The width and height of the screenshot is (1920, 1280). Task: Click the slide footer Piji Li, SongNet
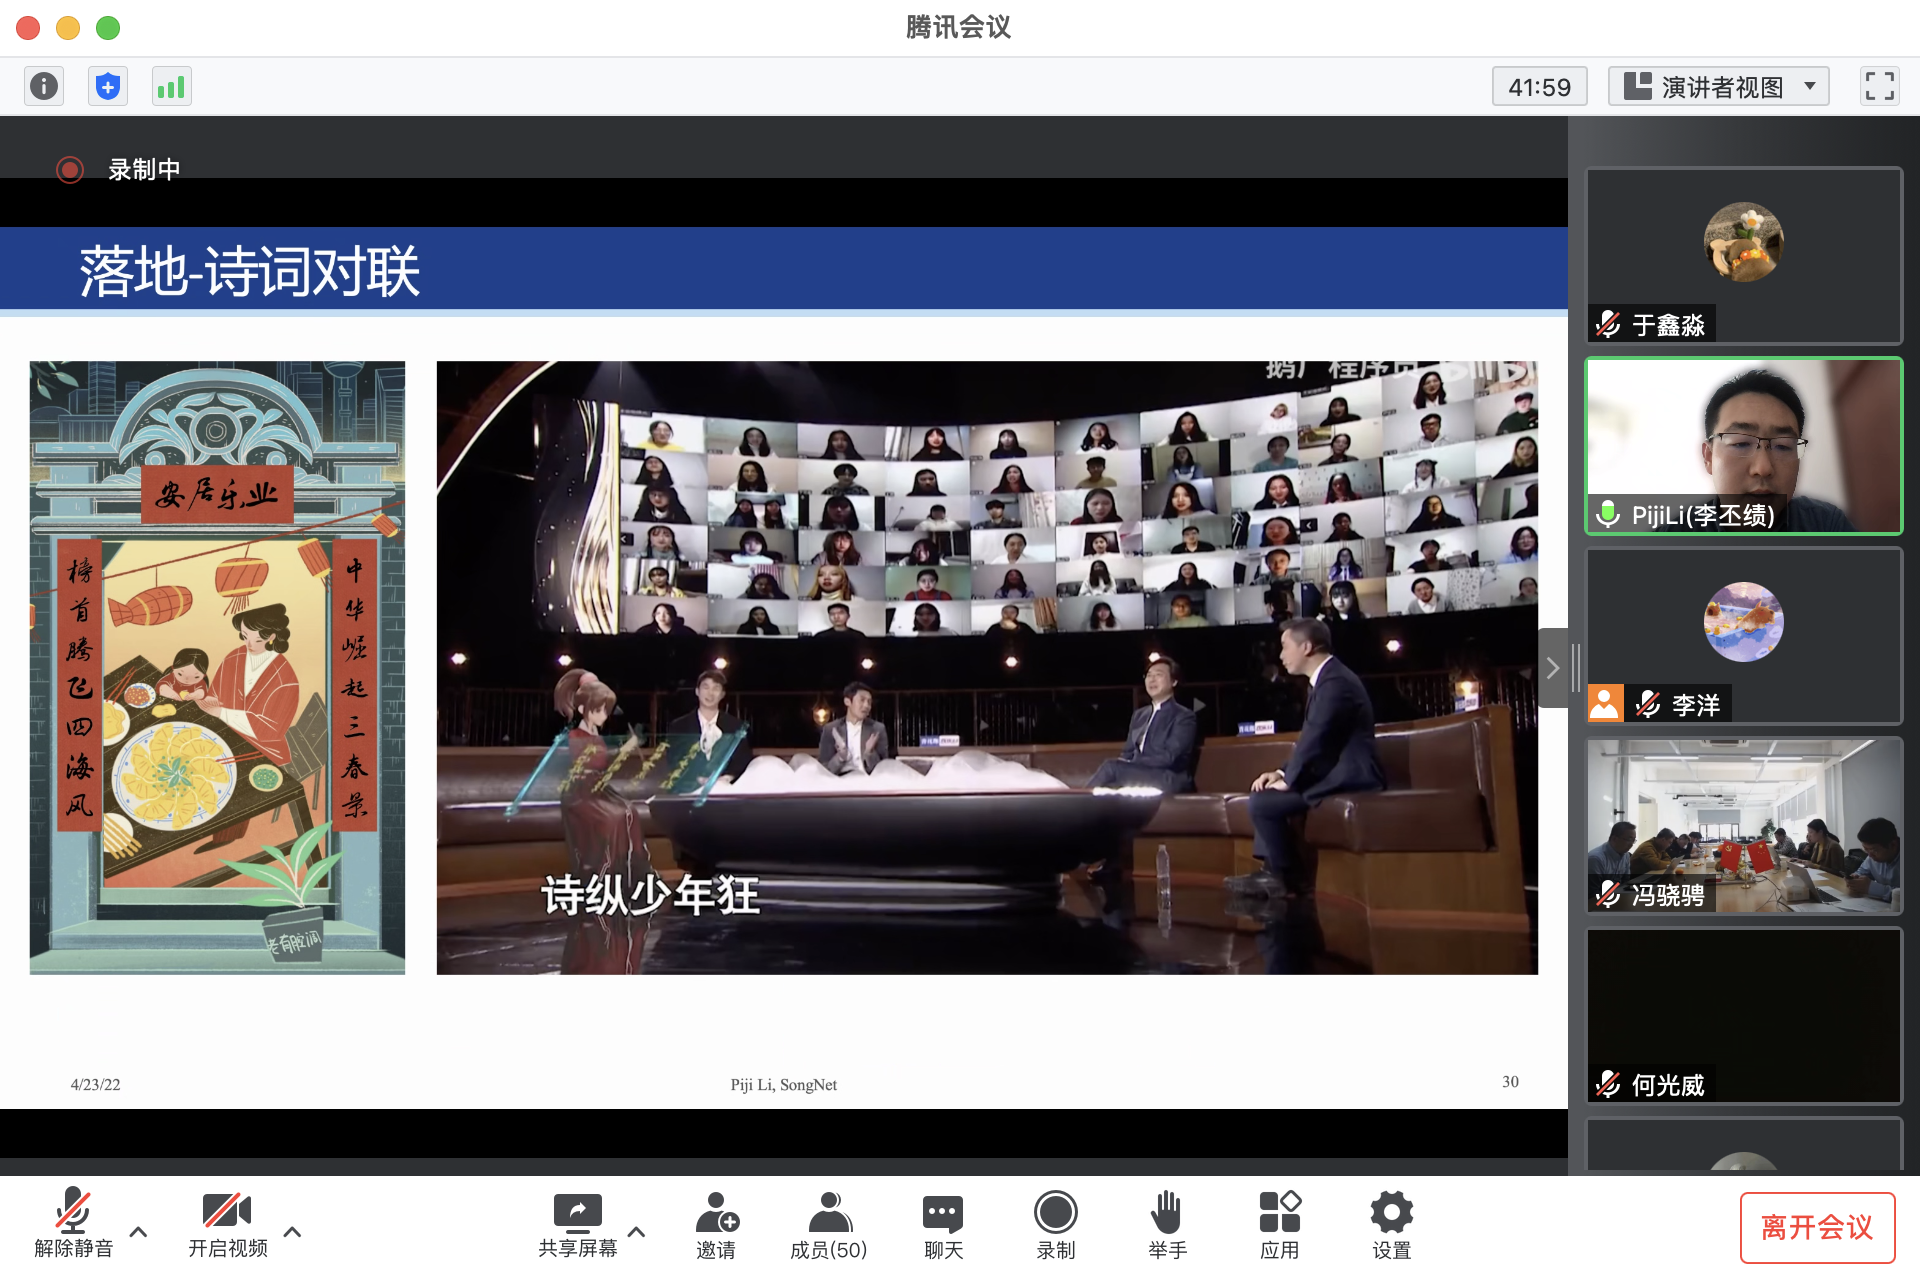click(x=784, y=1084)
